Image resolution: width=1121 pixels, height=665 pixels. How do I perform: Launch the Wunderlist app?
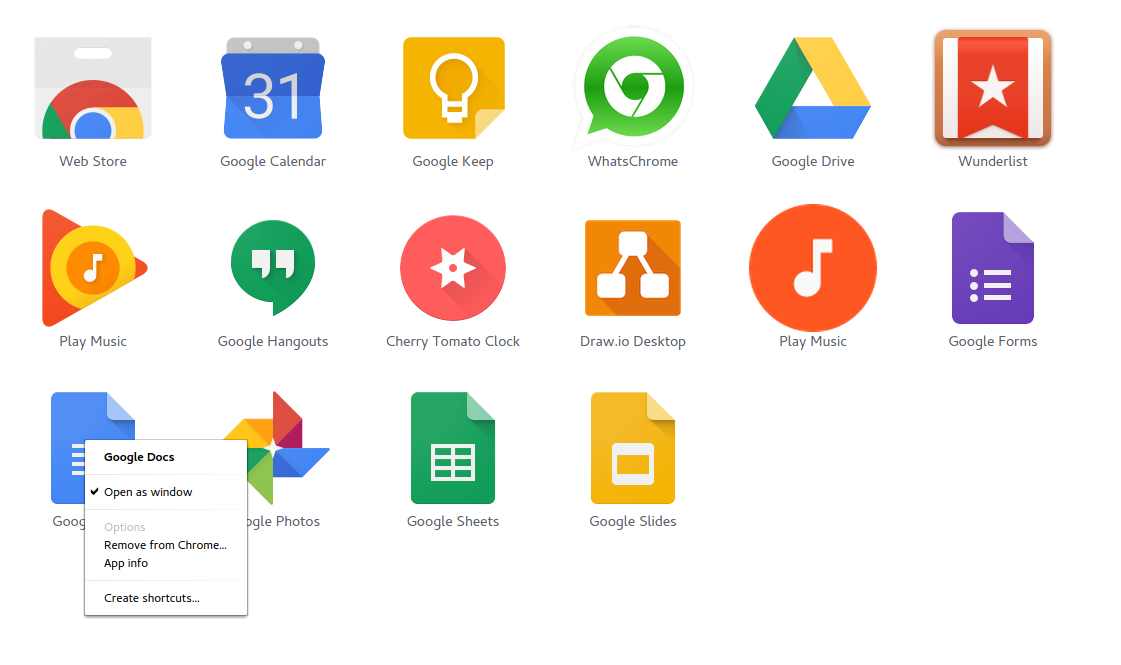[993, 88]
